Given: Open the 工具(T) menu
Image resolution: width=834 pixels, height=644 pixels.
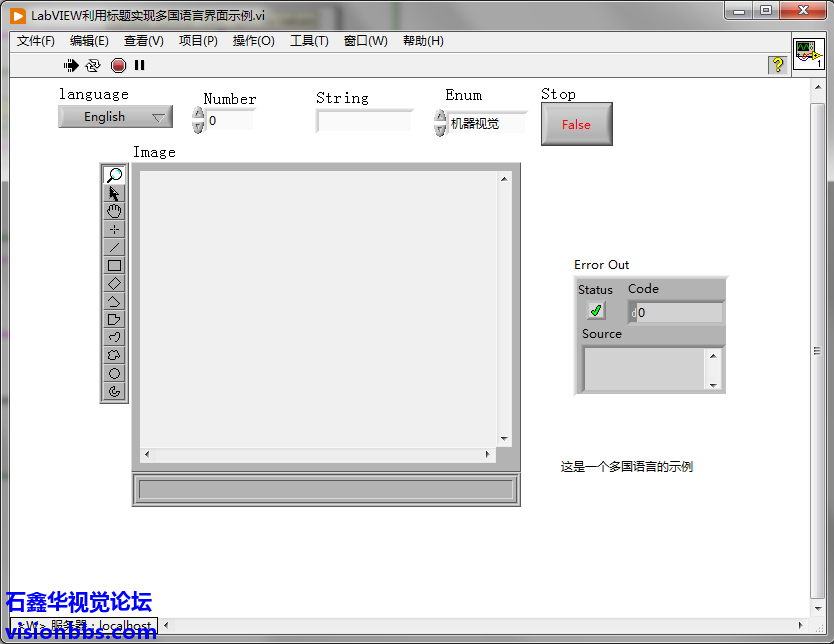Looking at the screenshot, I should tap(309, 41).
